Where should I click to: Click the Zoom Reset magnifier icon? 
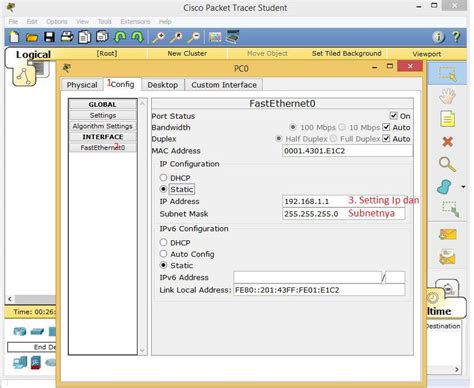click(x=177, y=37)
